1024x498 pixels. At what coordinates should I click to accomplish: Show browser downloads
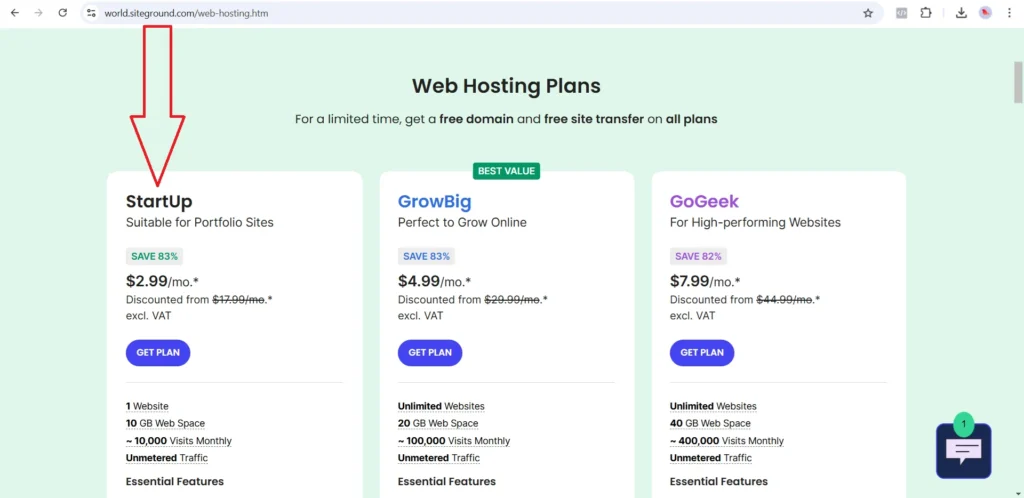click(x=961, y=13)
